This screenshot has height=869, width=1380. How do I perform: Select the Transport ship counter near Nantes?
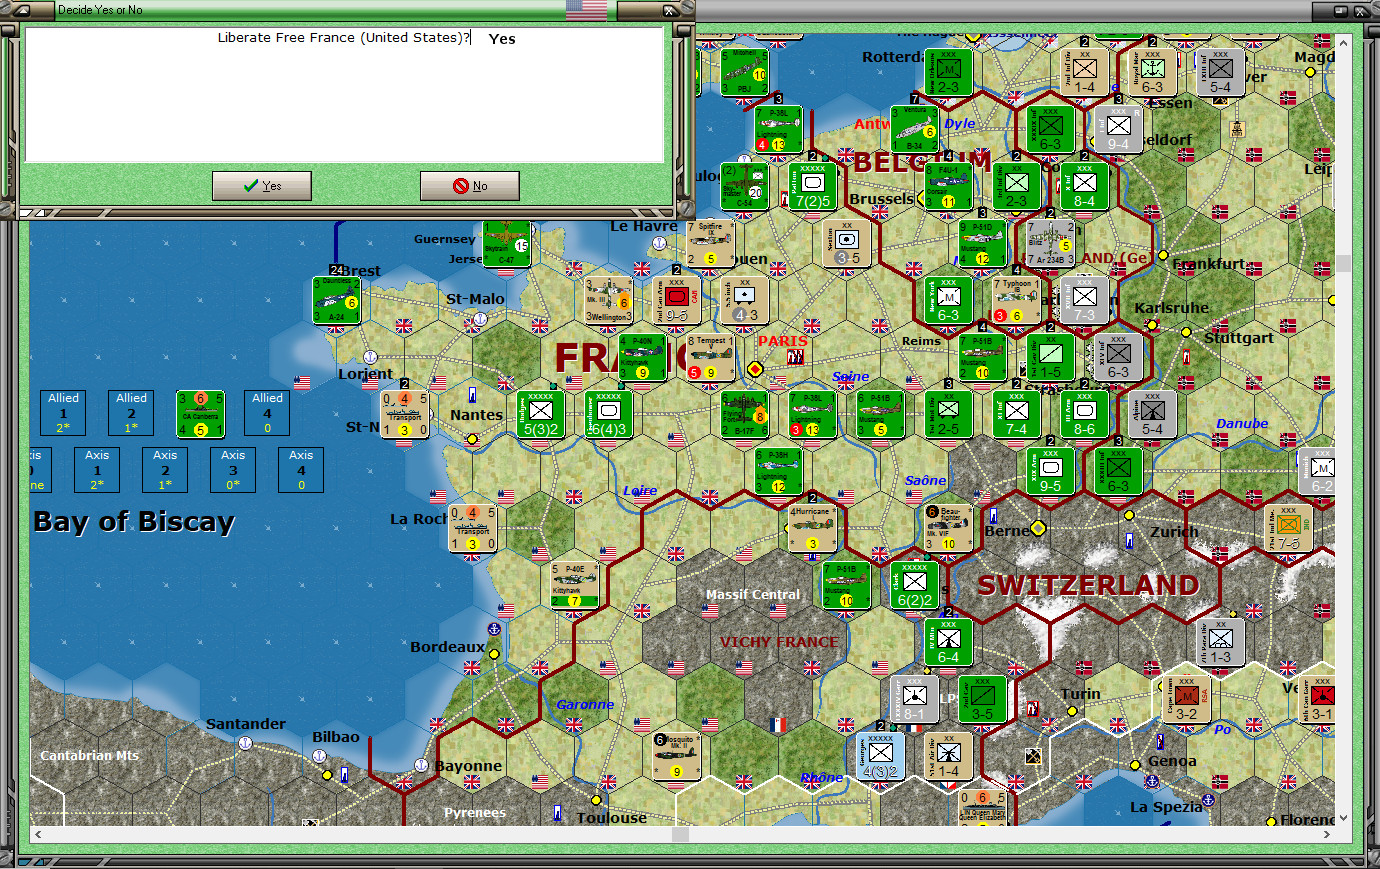(x=404, y=414)
